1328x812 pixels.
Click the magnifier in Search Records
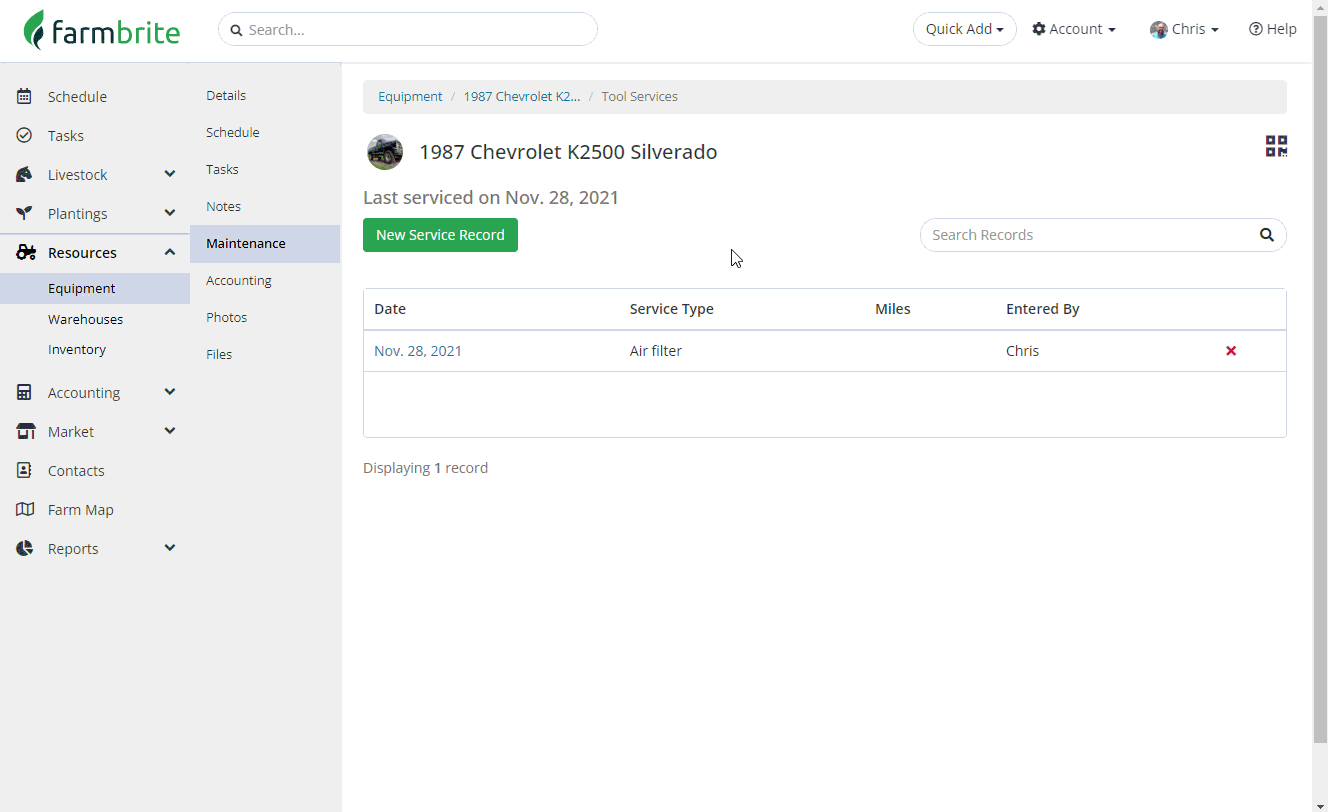click(x=1266, y=235)
